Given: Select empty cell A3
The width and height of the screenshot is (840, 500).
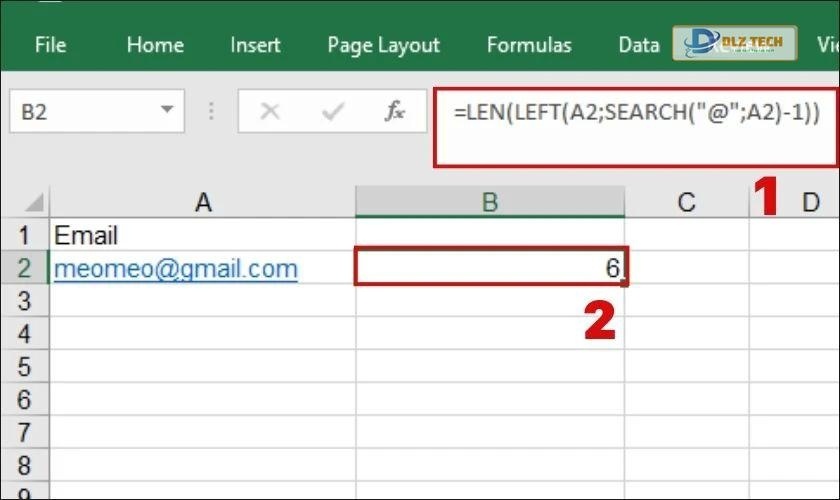Looking at the screenshot, I should (202, 301).
